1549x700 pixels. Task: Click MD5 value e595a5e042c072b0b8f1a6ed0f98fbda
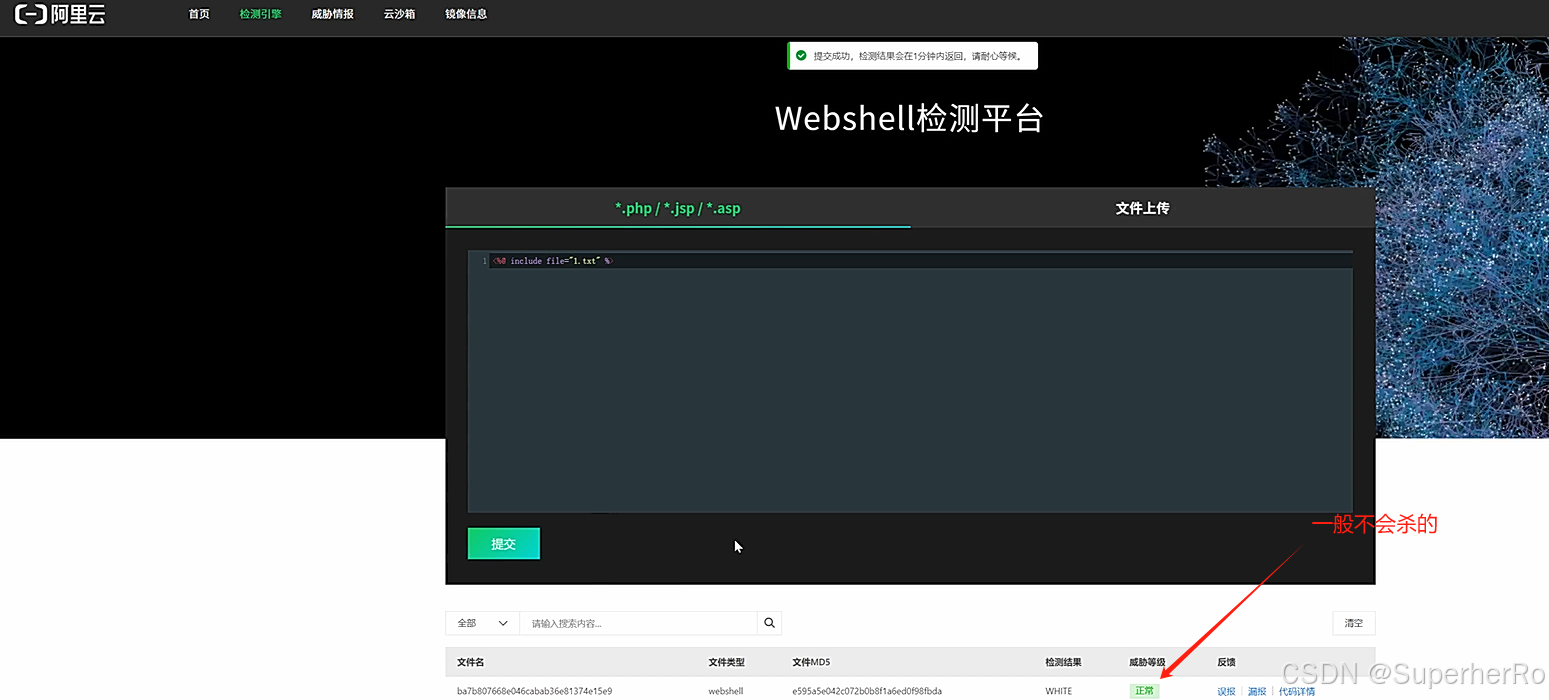point(867,691)
